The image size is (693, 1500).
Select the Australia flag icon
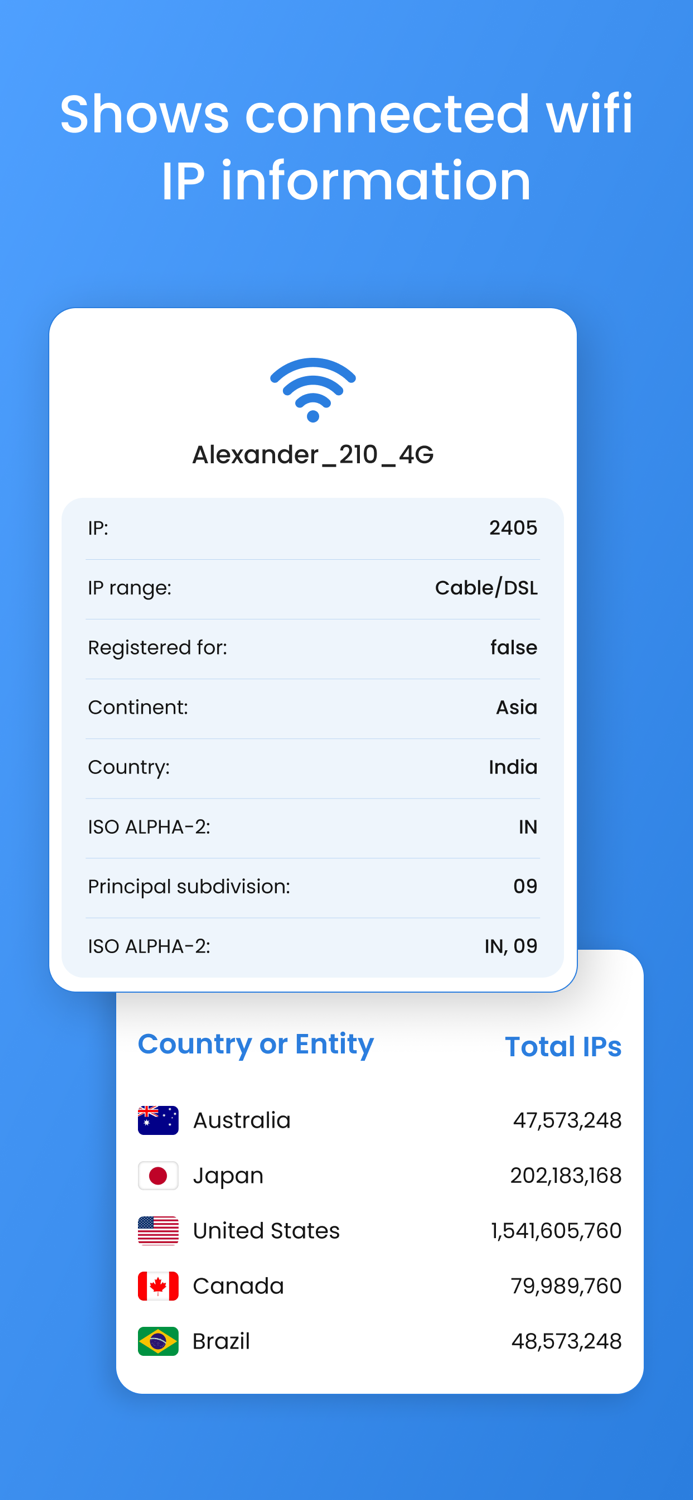(x=158, y=1120)
